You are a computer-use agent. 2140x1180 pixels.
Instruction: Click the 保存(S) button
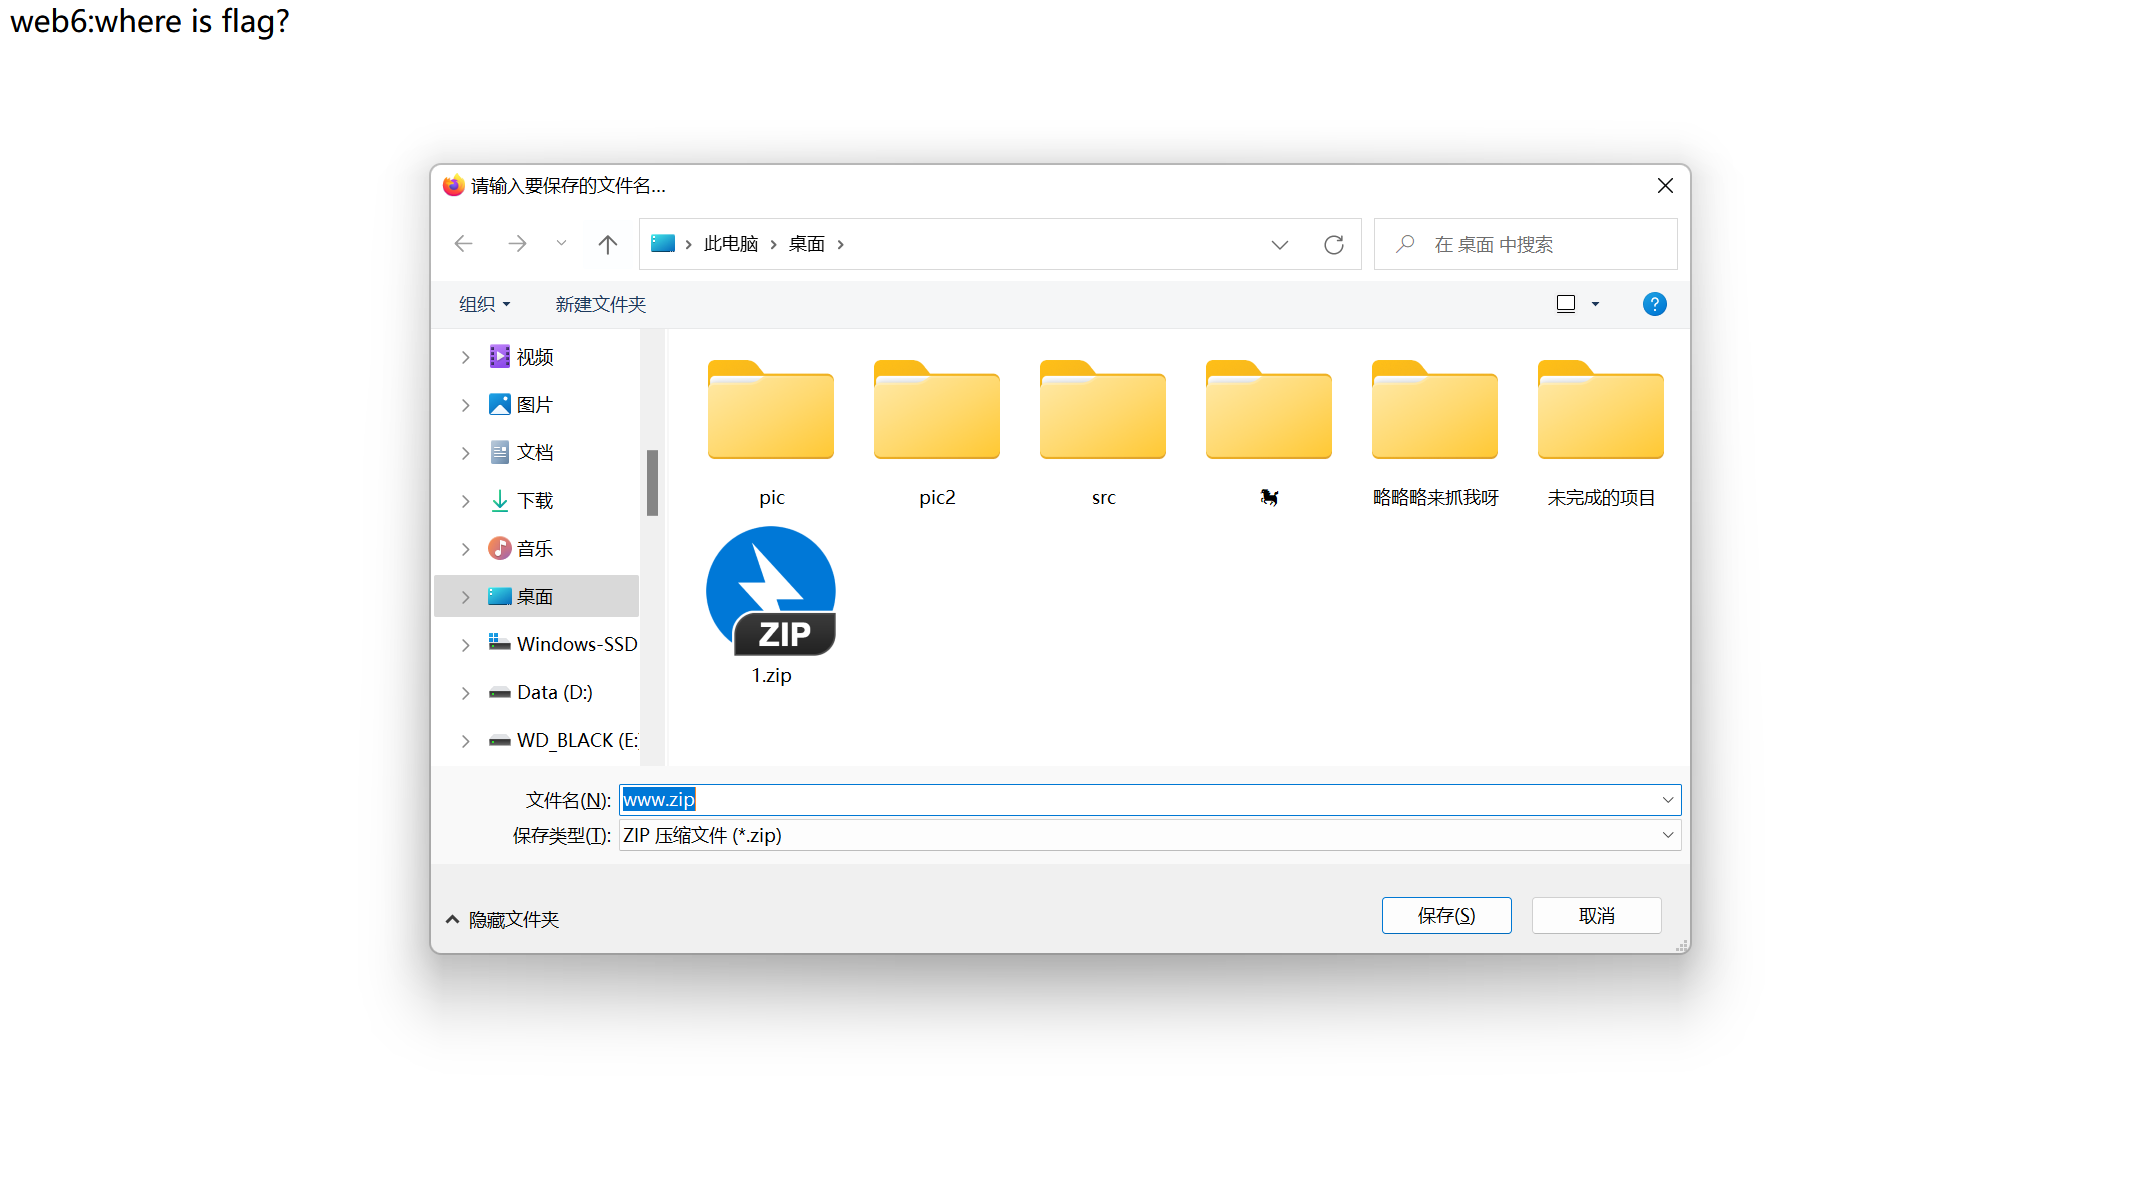pyautogui.click(x=1446, y=915)
